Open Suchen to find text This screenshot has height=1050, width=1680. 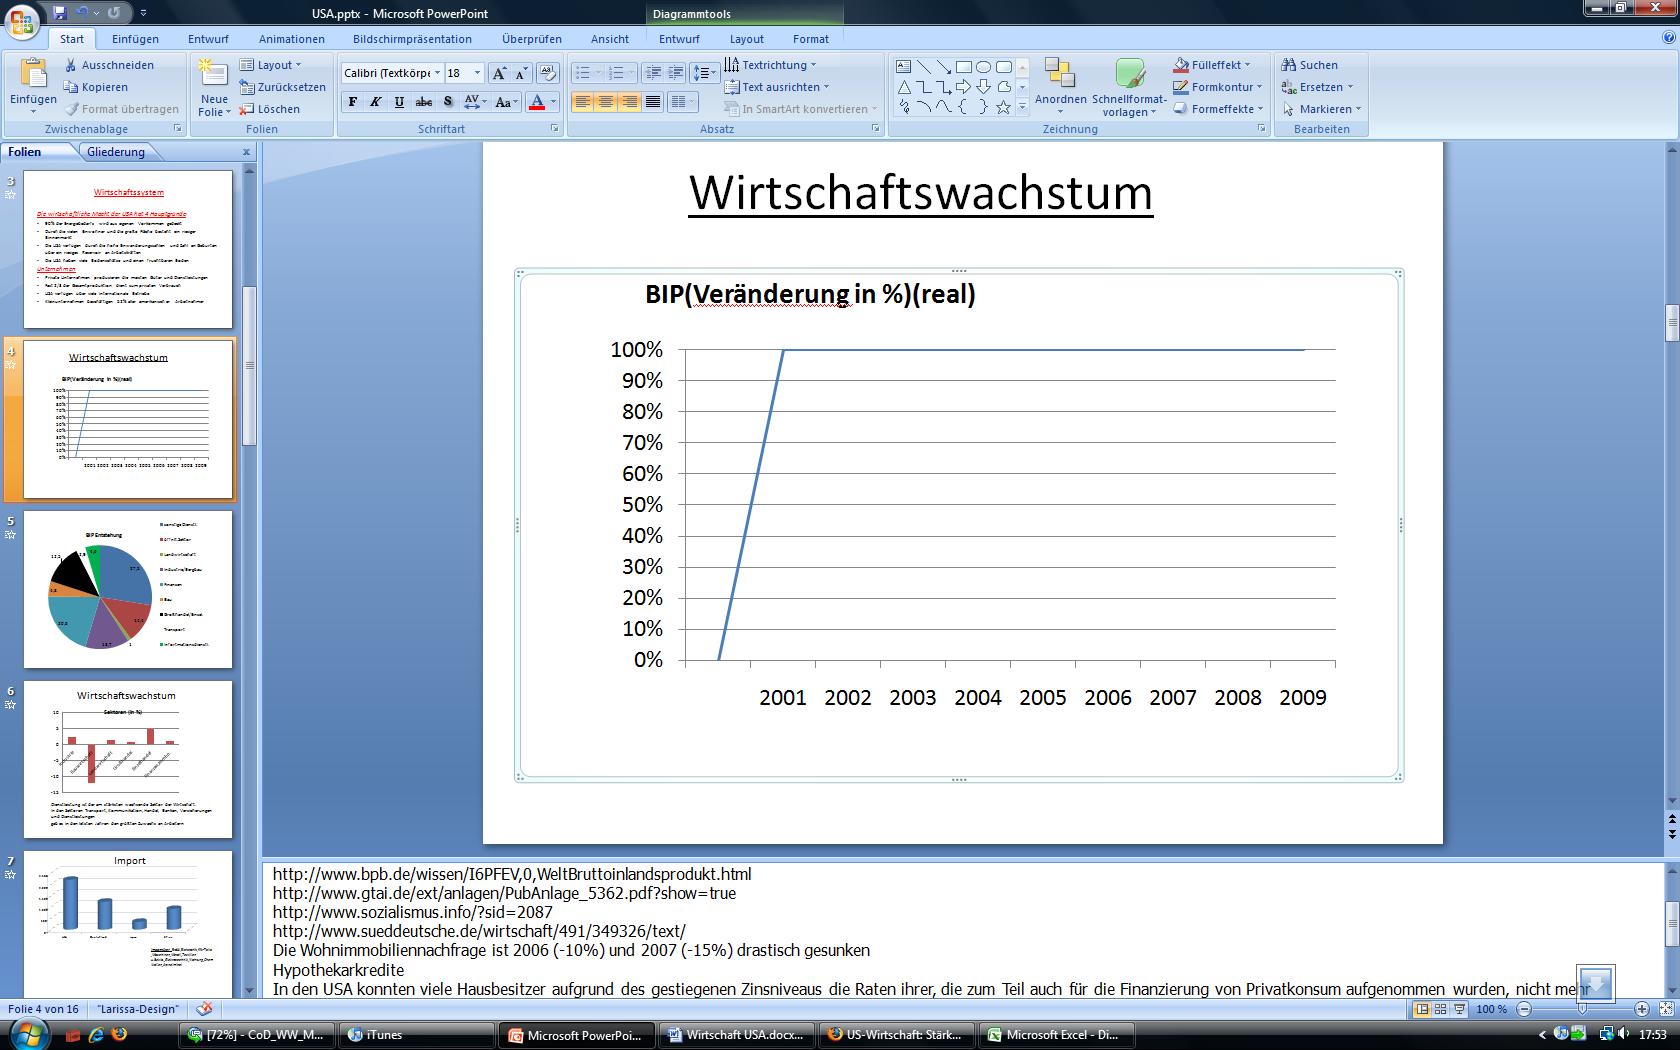[1308, 65]
